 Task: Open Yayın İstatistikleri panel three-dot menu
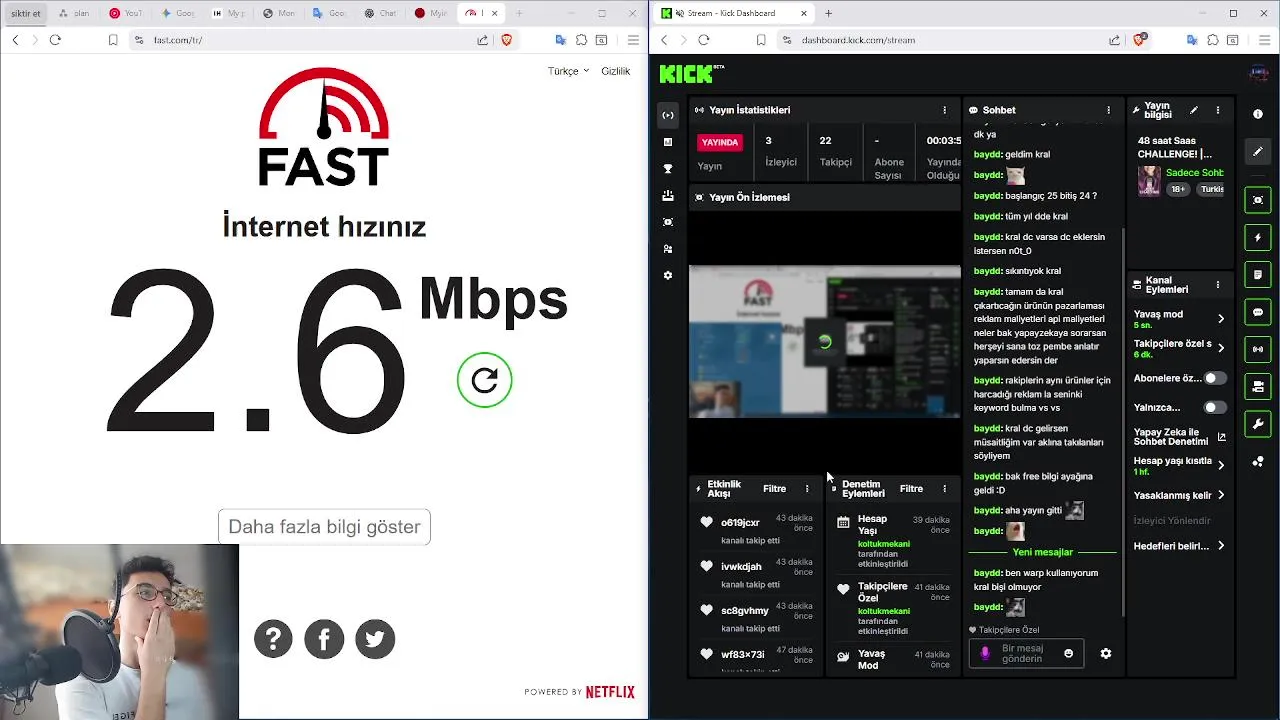(944, 110)
